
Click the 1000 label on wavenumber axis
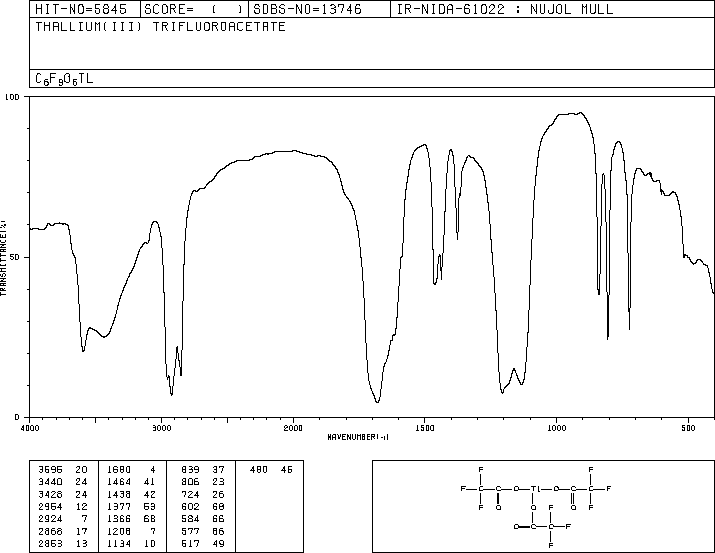click(556, 428)
